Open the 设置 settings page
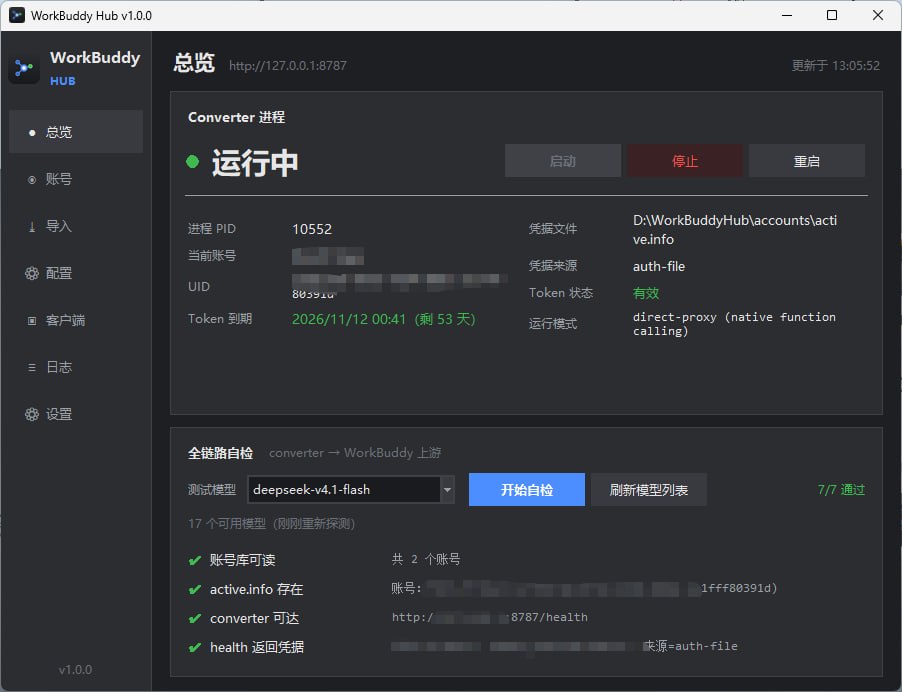This screenshot has height=692, width=902. coord(76,414)
